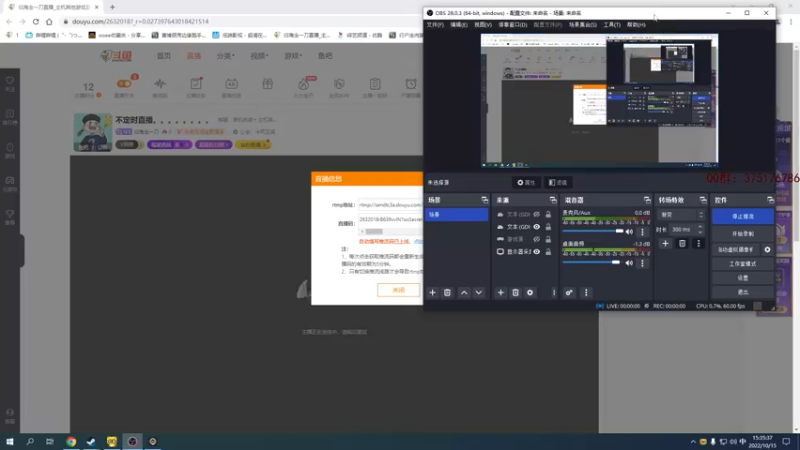The width and height of the screenshot is (800, 450).
Task: Adjust Mic/Aux volume slider
Action: (593, 231)
